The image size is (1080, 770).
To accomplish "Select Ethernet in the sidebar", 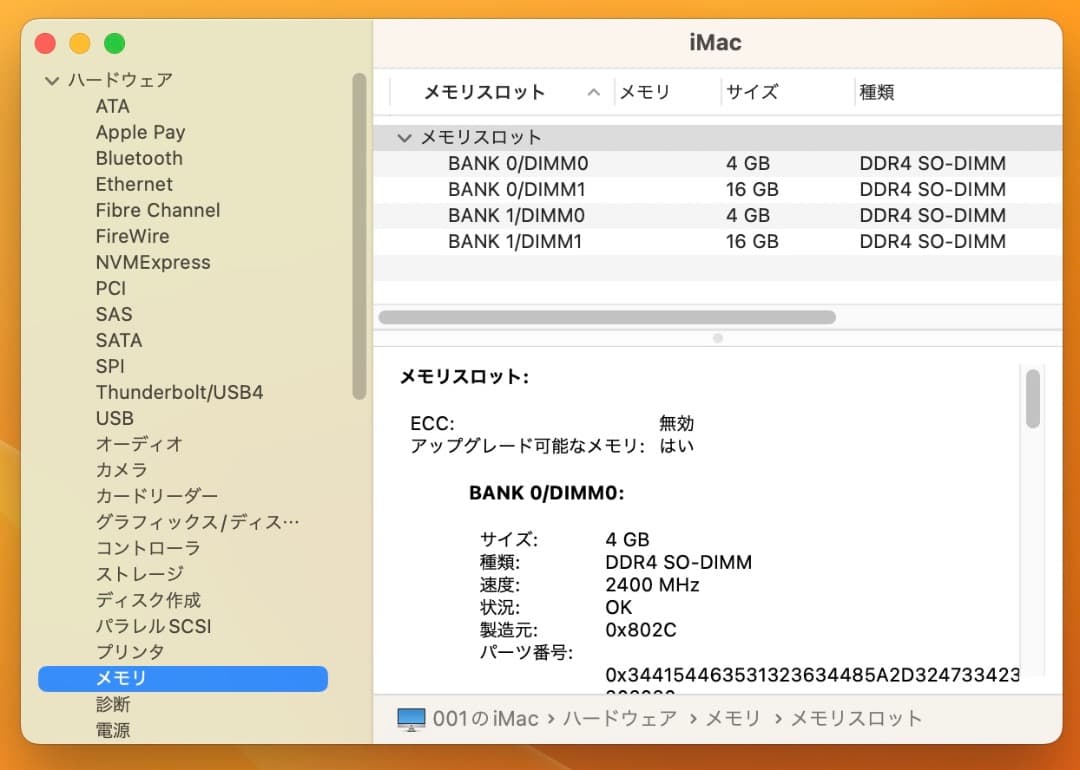I will coord(134,184).
